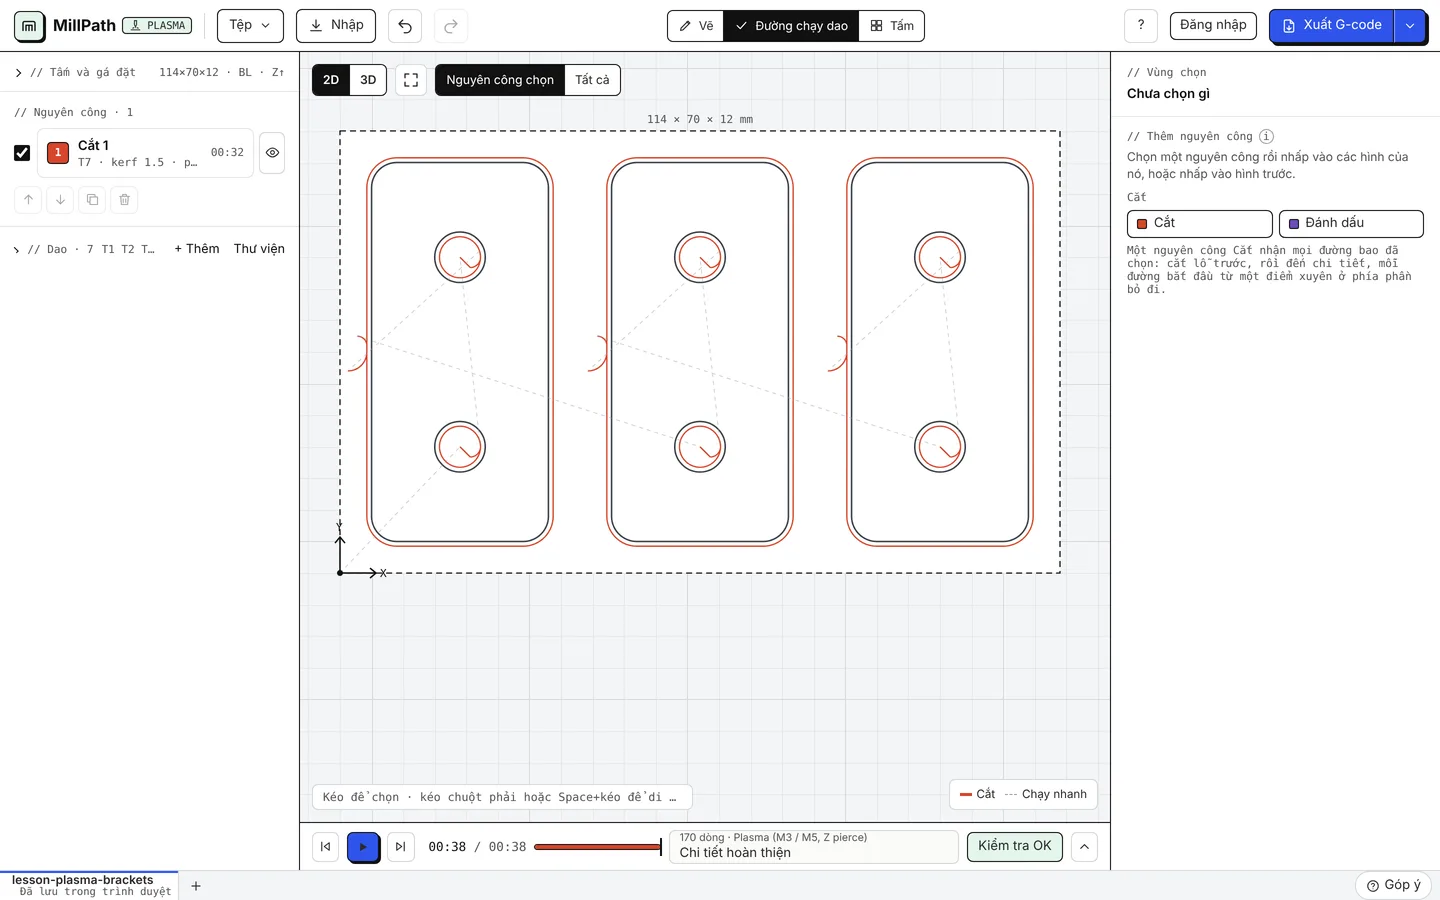The image size is (1440, 900).
Task: Show only Nguyên công chọn toolpaths
Action: 500,80
